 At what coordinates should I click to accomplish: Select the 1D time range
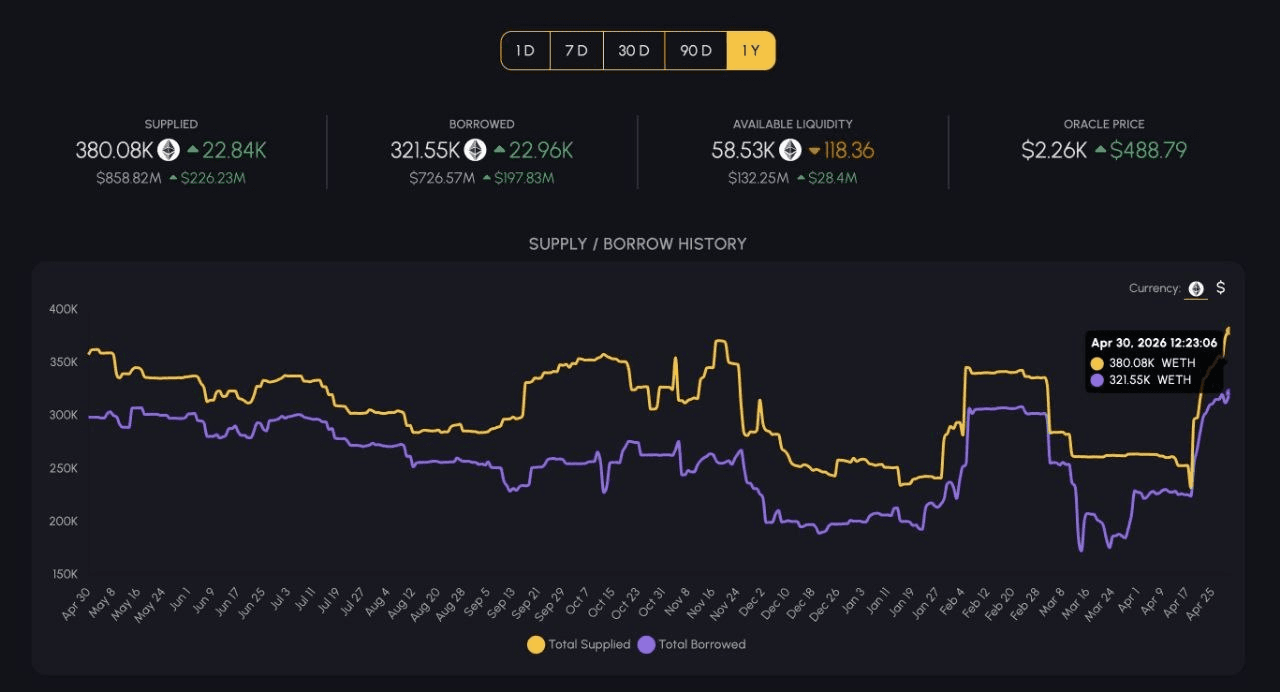(x=526, y=51)
